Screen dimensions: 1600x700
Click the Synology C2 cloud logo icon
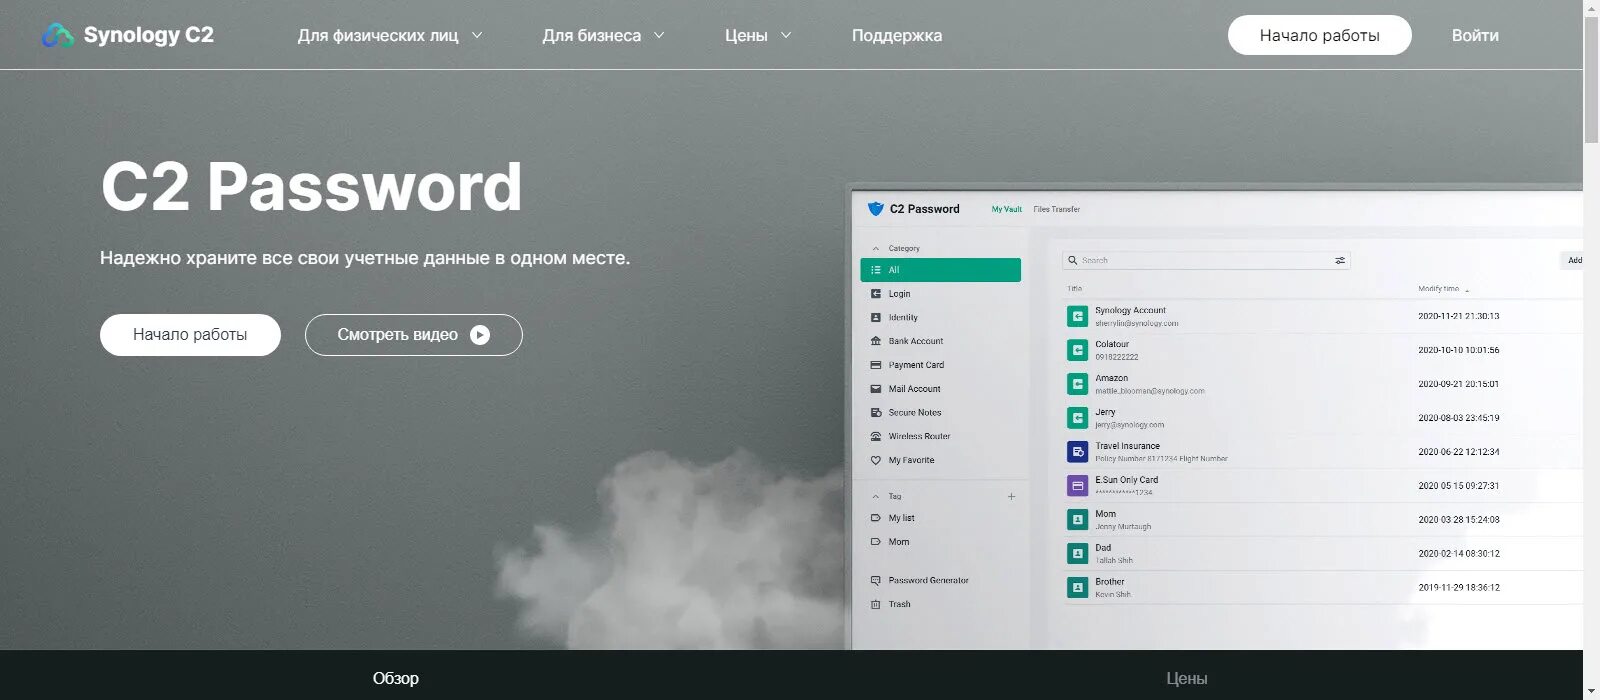pos(58,36)
